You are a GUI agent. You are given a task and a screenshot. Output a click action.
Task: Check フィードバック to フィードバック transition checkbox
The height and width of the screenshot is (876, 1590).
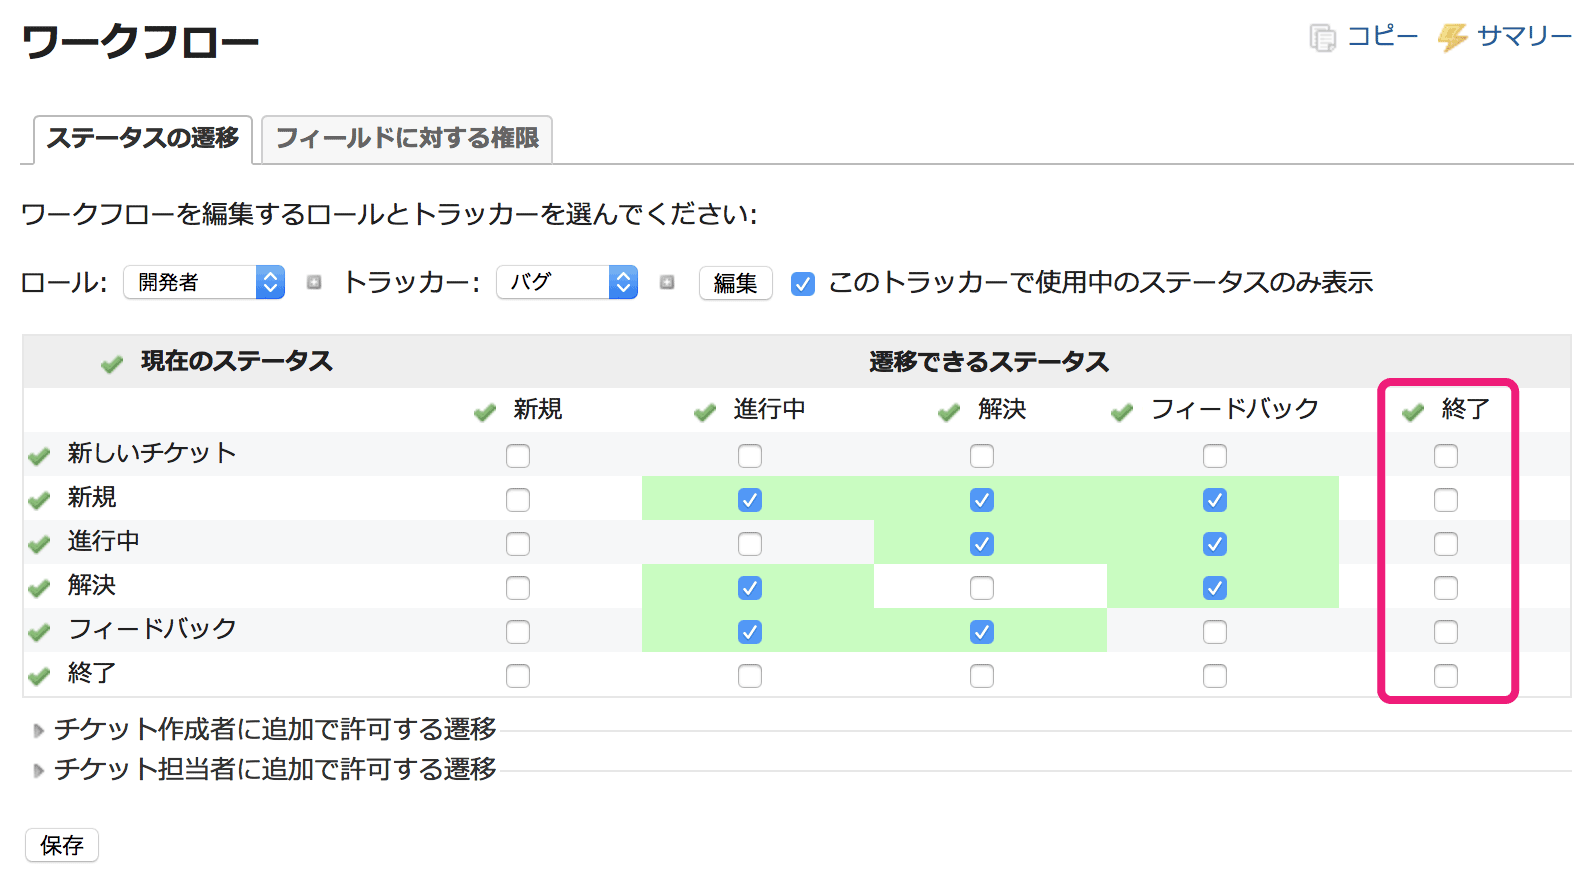click(1215, 632)
